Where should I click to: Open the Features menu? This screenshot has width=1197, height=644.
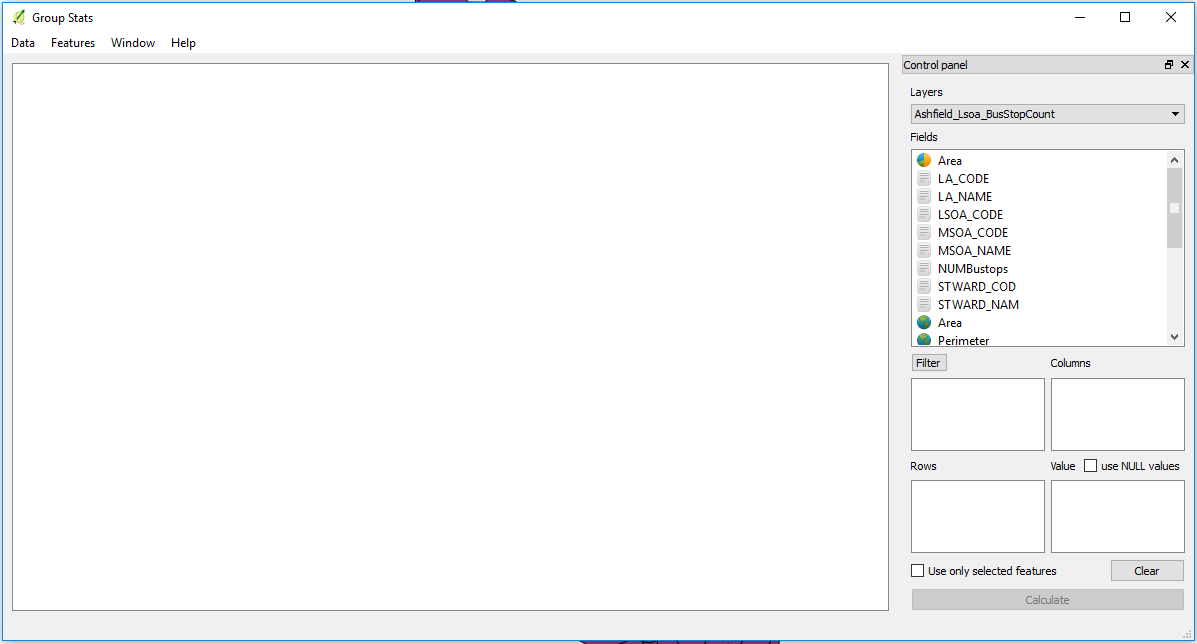tap(73, 43)
